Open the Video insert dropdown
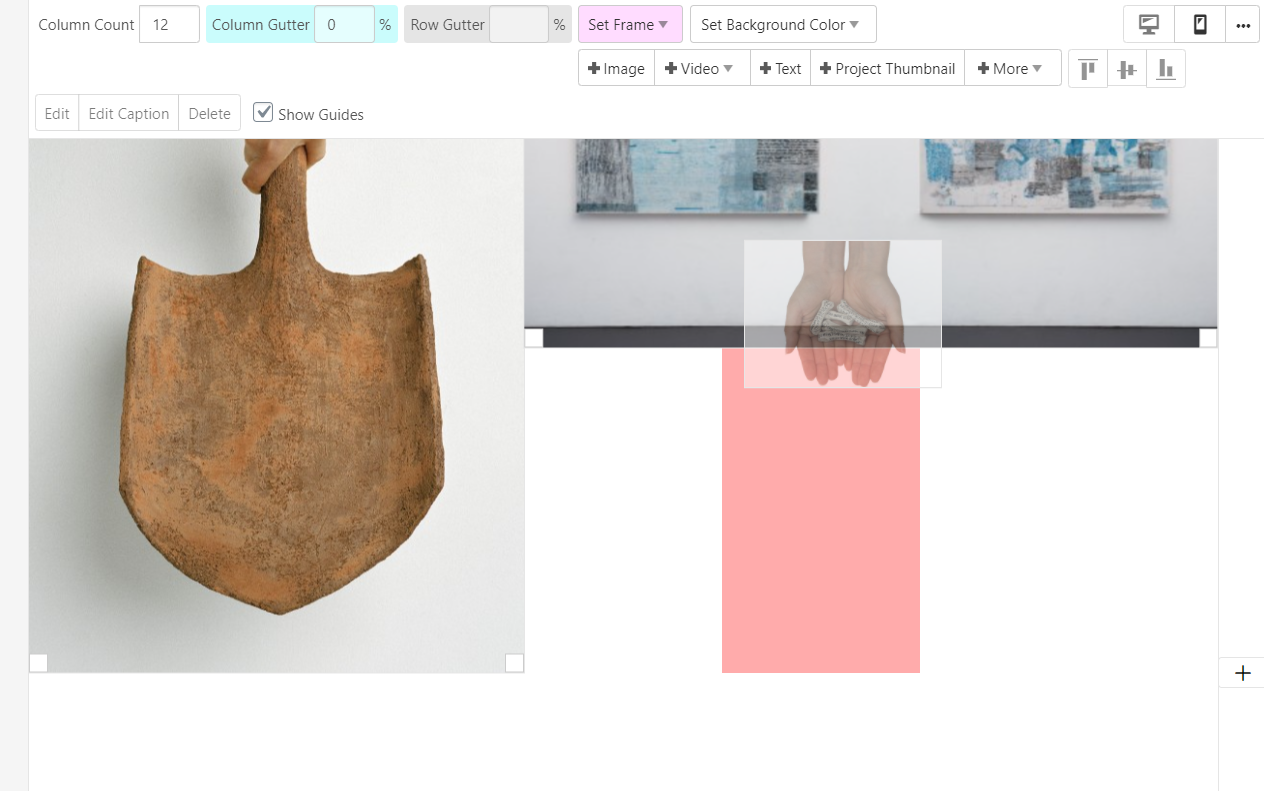 point(701,69)
